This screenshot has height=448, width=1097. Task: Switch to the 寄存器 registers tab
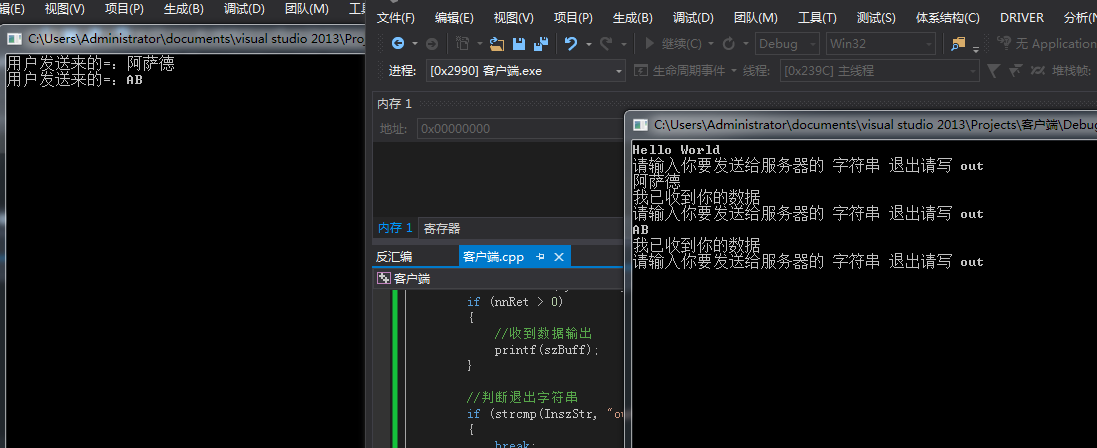click(x=442, y=228)
